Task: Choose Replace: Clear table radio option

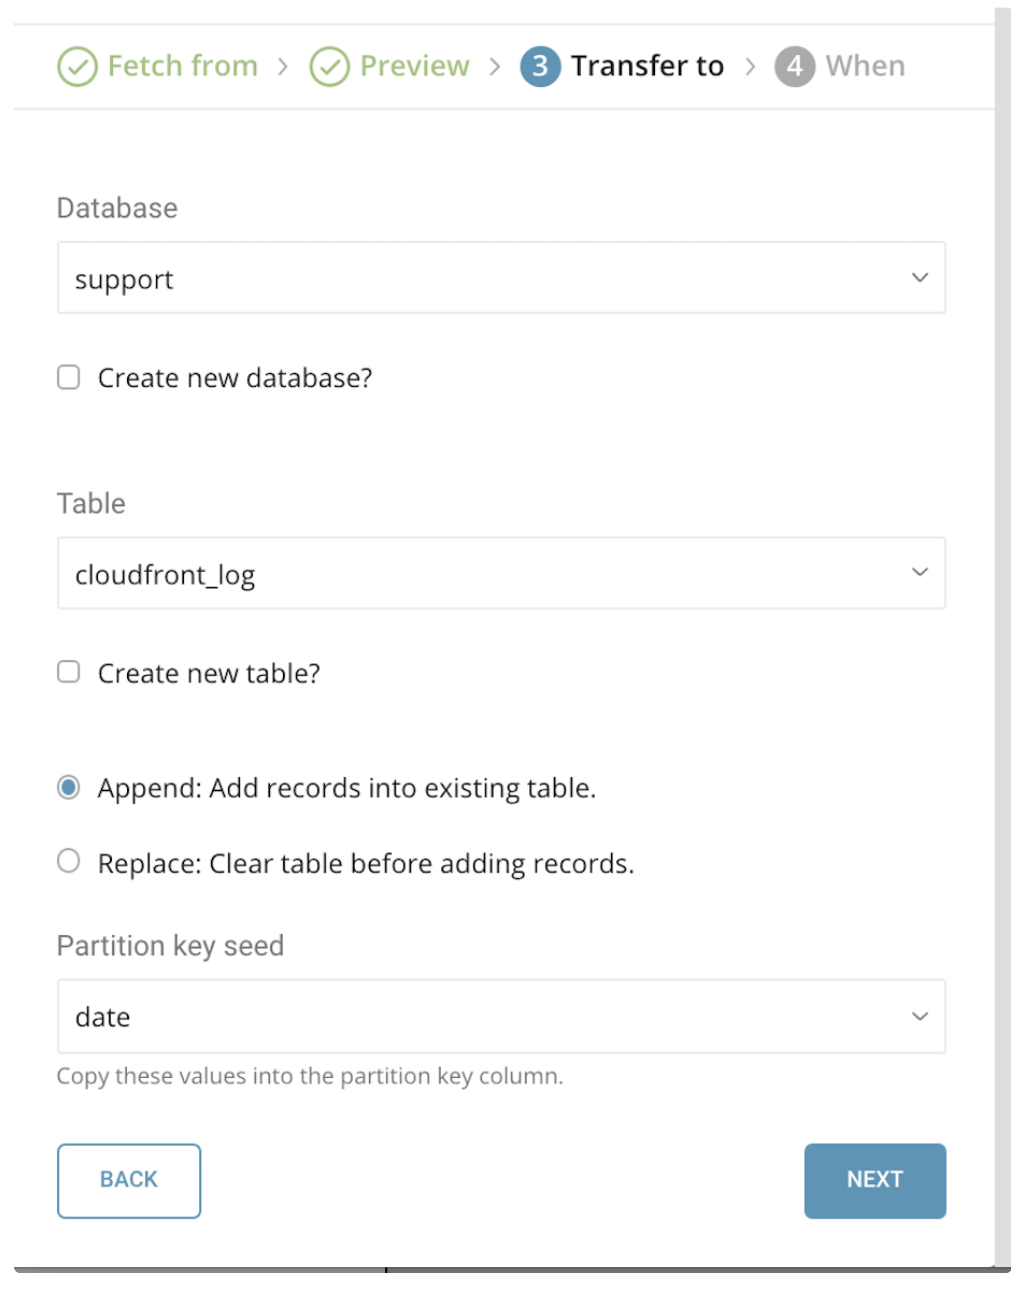Action: pyautogui.click(x=69, y=861)
